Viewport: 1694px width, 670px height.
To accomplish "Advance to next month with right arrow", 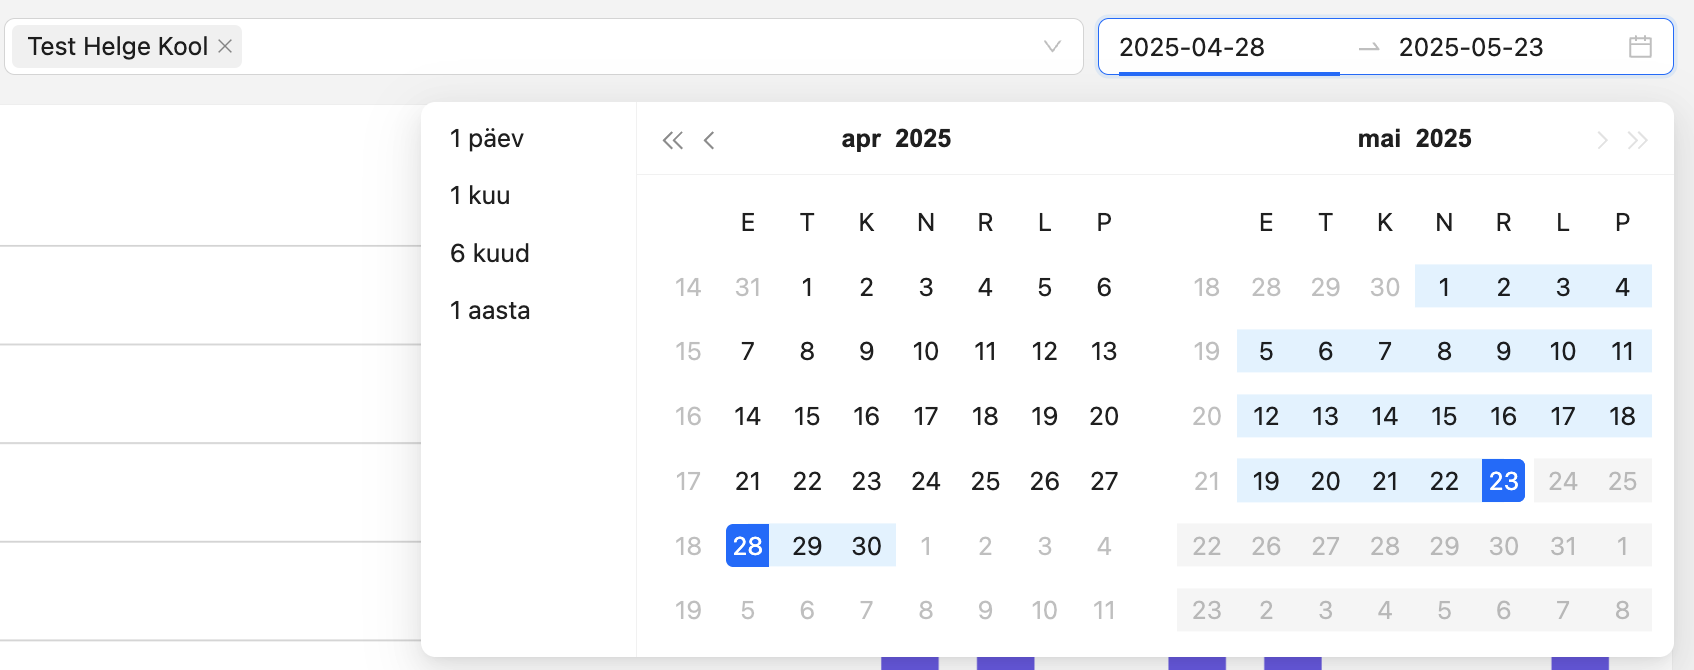I will tap(1601, 140).
